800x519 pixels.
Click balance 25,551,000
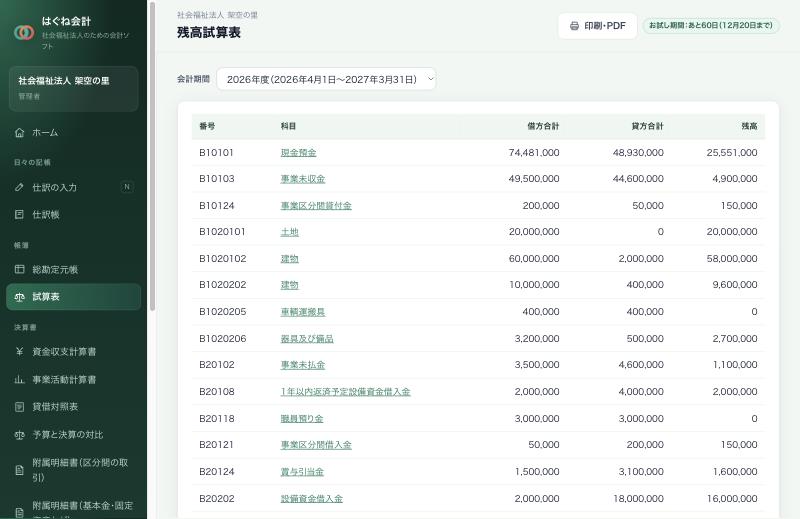[x=732, y=153]
